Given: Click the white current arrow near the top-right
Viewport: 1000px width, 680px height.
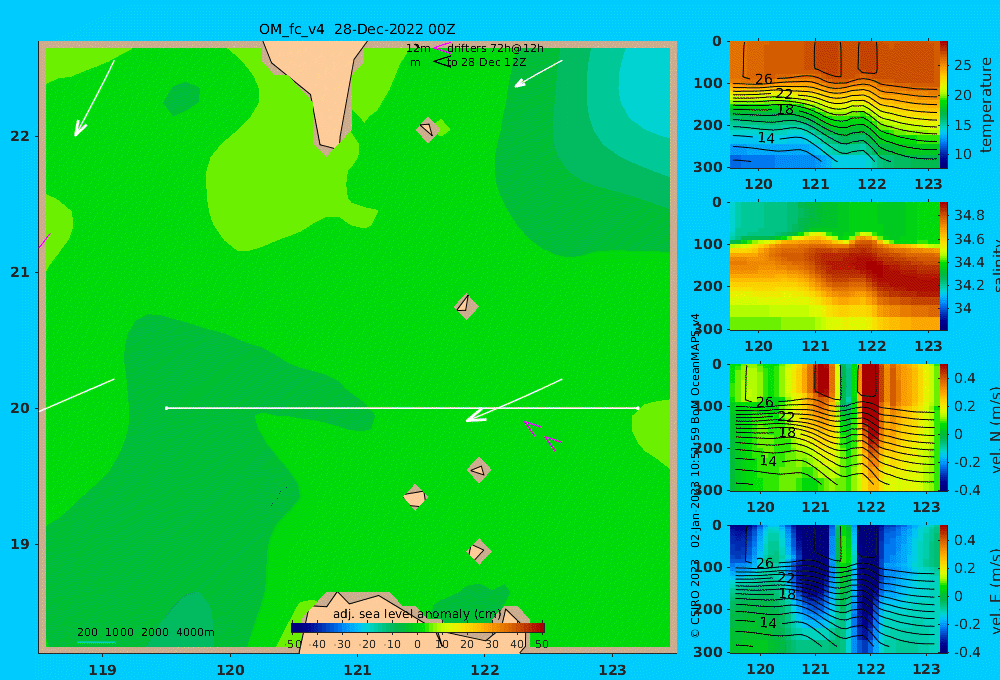Looking at the screenshot, I should click(x=538, y=73).
